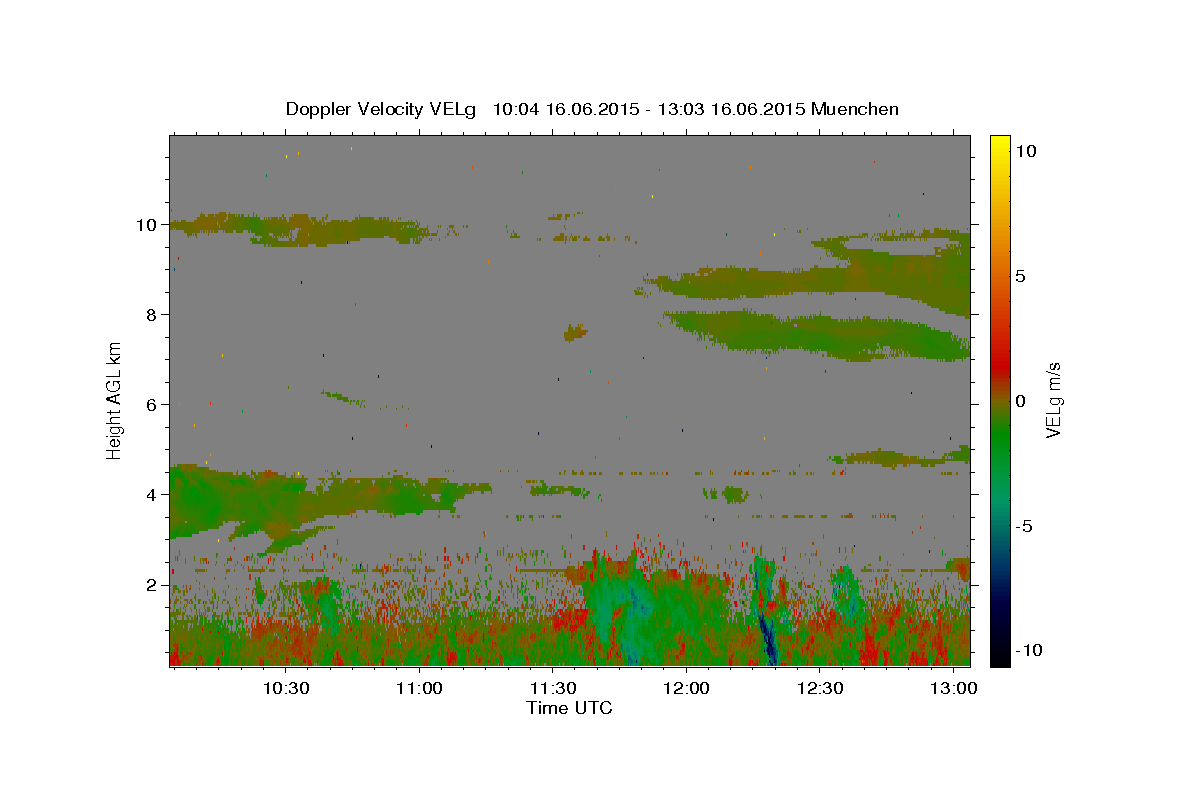Viewport: 1200px width, 800px height.
Task: Click the 12:30 time tick label
Action: pos(821,689)
